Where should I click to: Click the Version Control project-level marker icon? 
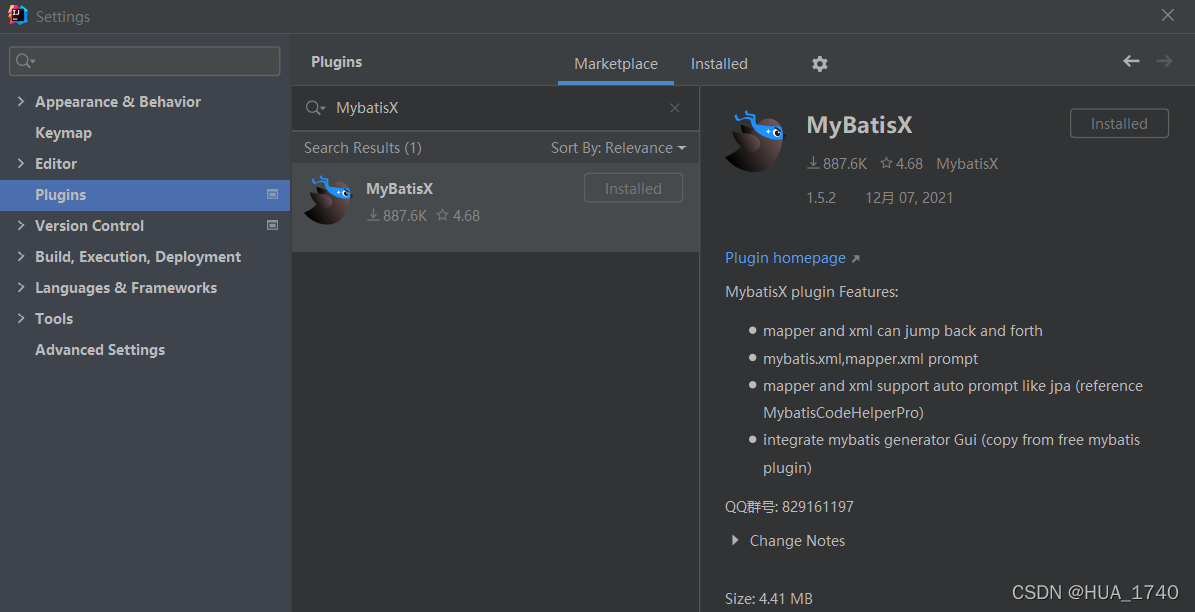(x=272, y=226)
